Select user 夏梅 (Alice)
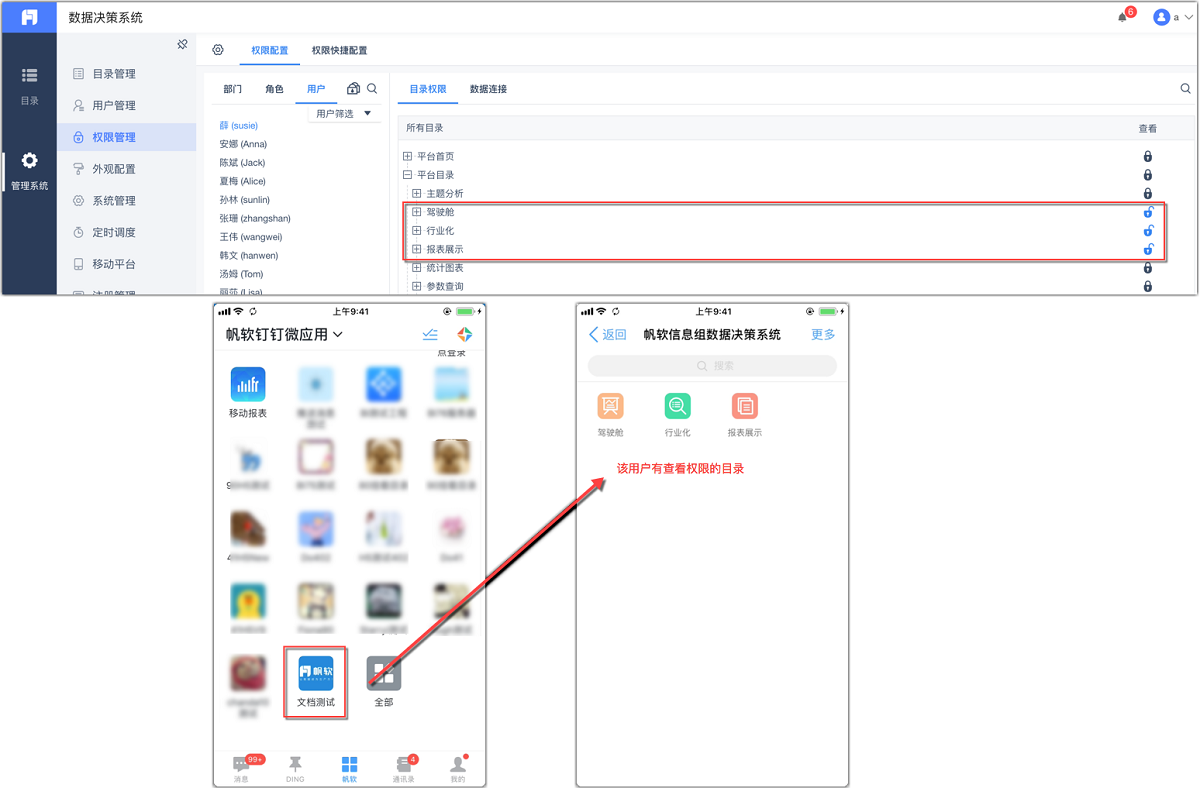Viewport: 1200px width, 788px height. 243,181
